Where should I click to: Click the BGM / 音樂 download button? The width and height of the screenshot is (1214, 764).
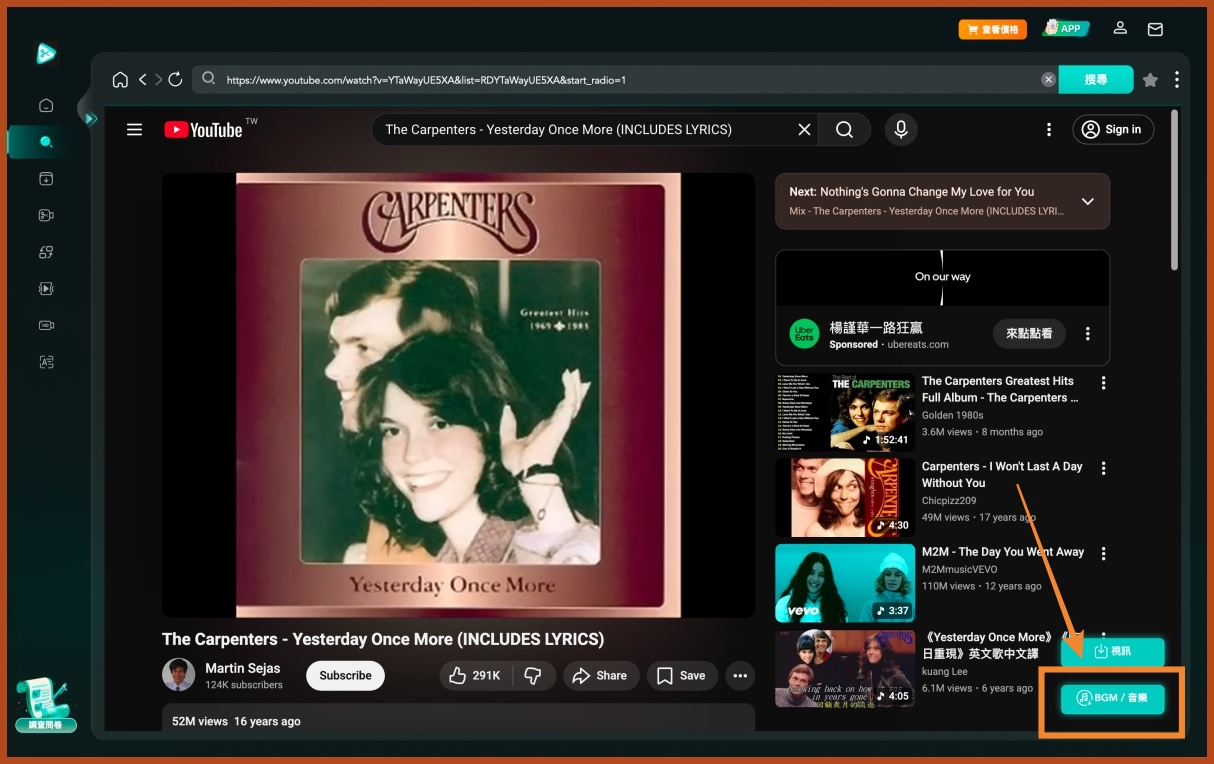click(1112, 698)
